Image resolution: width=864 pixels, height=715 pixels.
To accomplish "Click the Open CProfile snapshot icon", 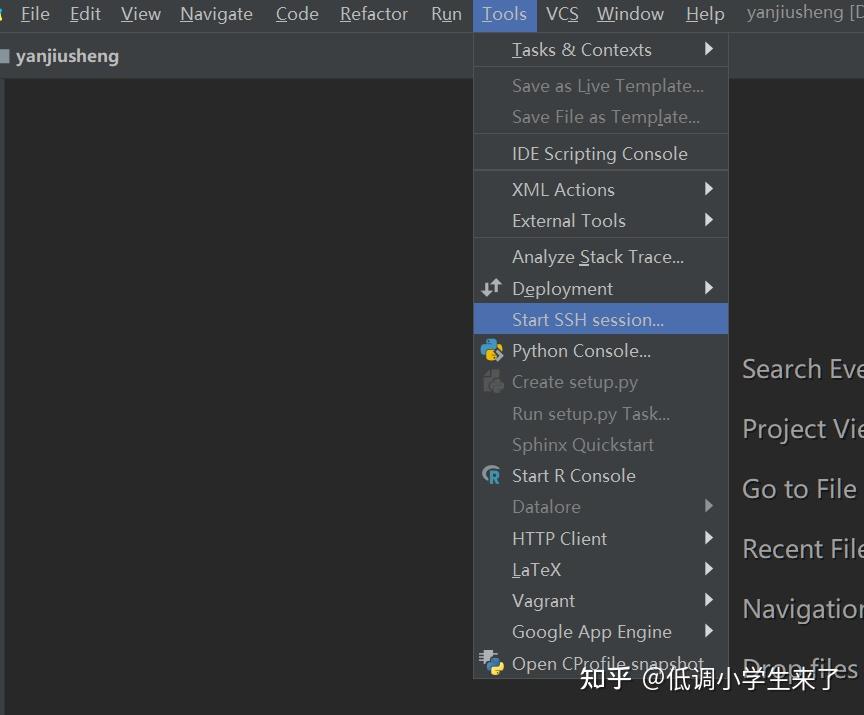I will (x=492, y=663).
